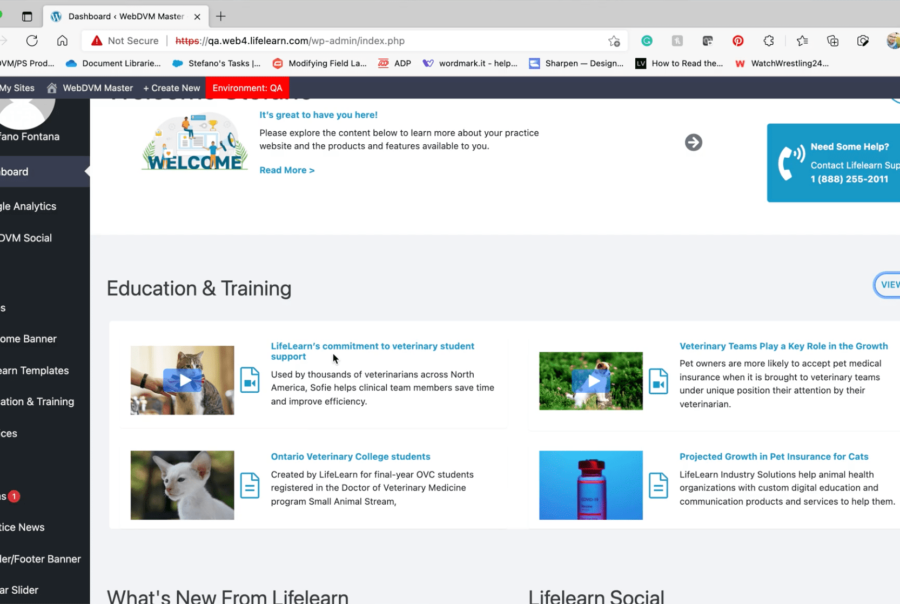Click the Environment: QA badge
This screenshot has height=604, width=900.
pos(247,88)
